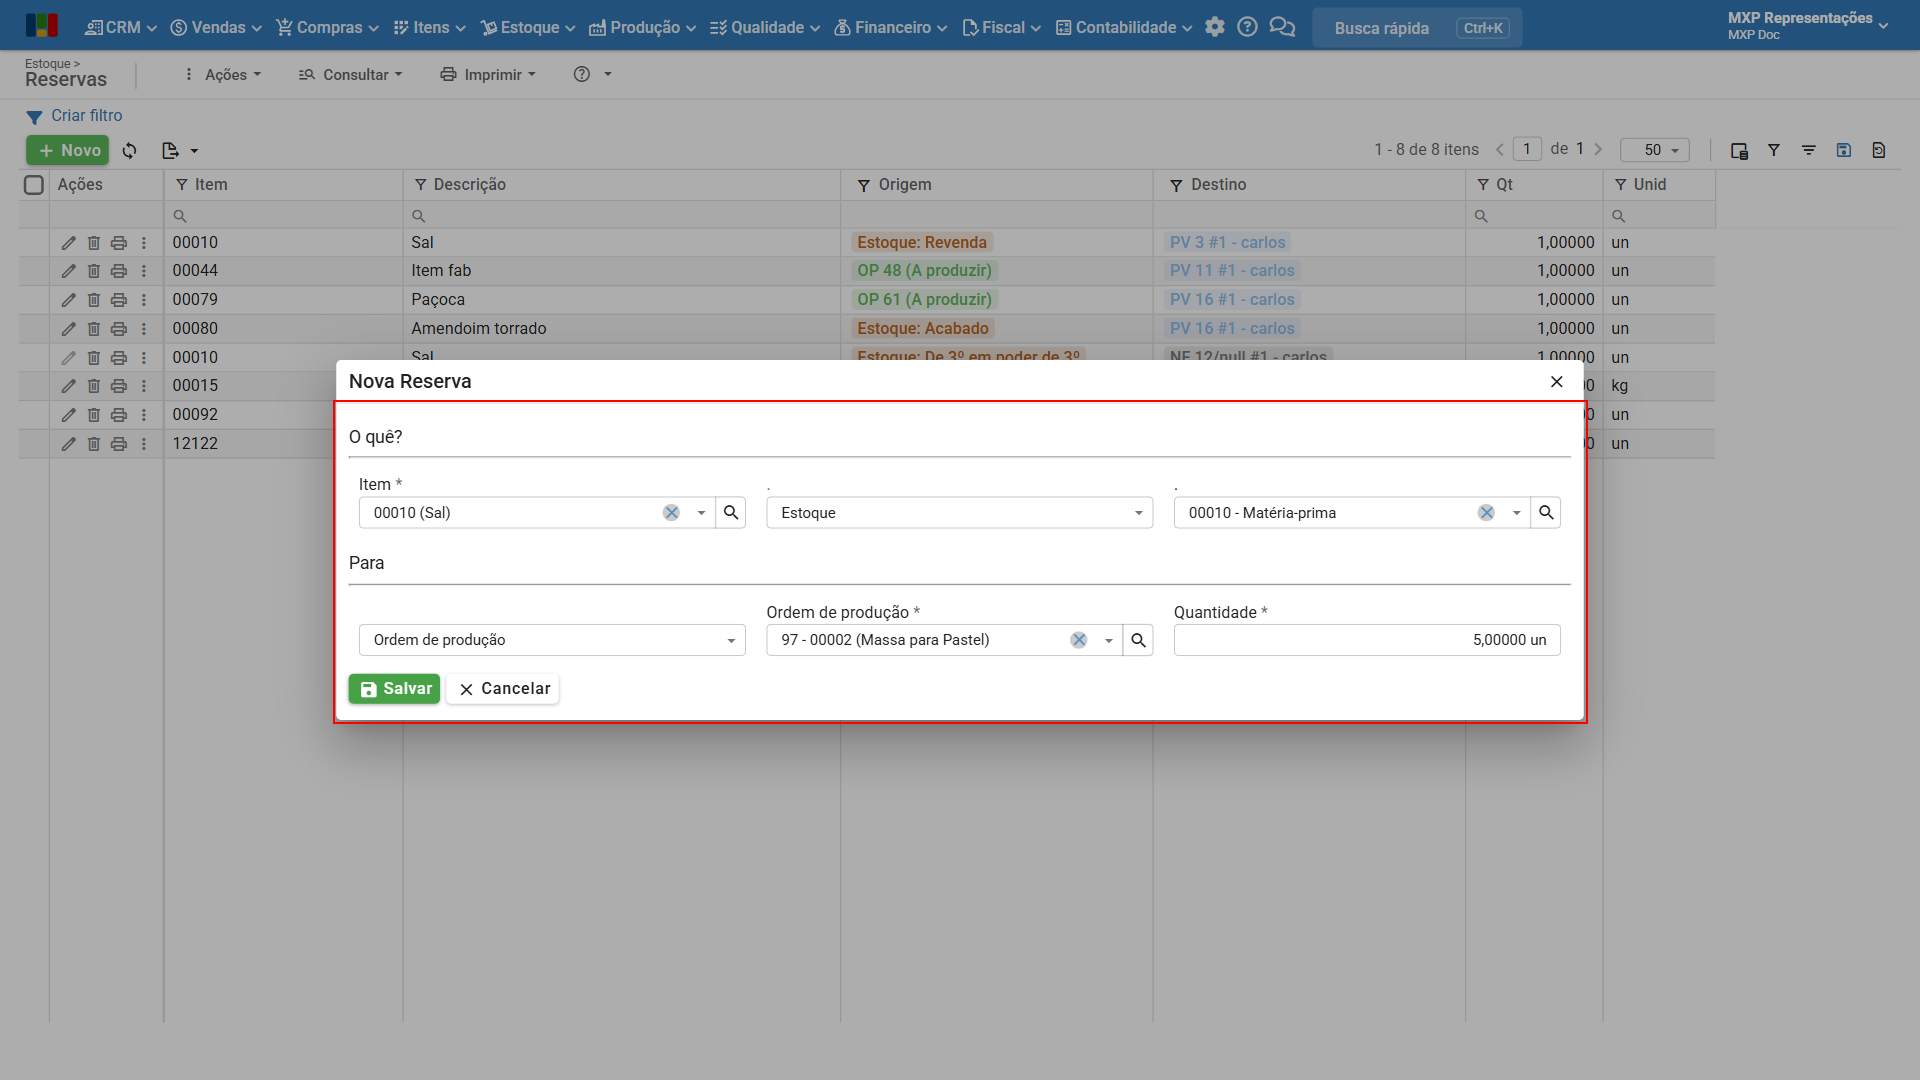Search for an item using the Item magnifier
The width and height of the screenshot is (1920, 1080).
(731, 513)
